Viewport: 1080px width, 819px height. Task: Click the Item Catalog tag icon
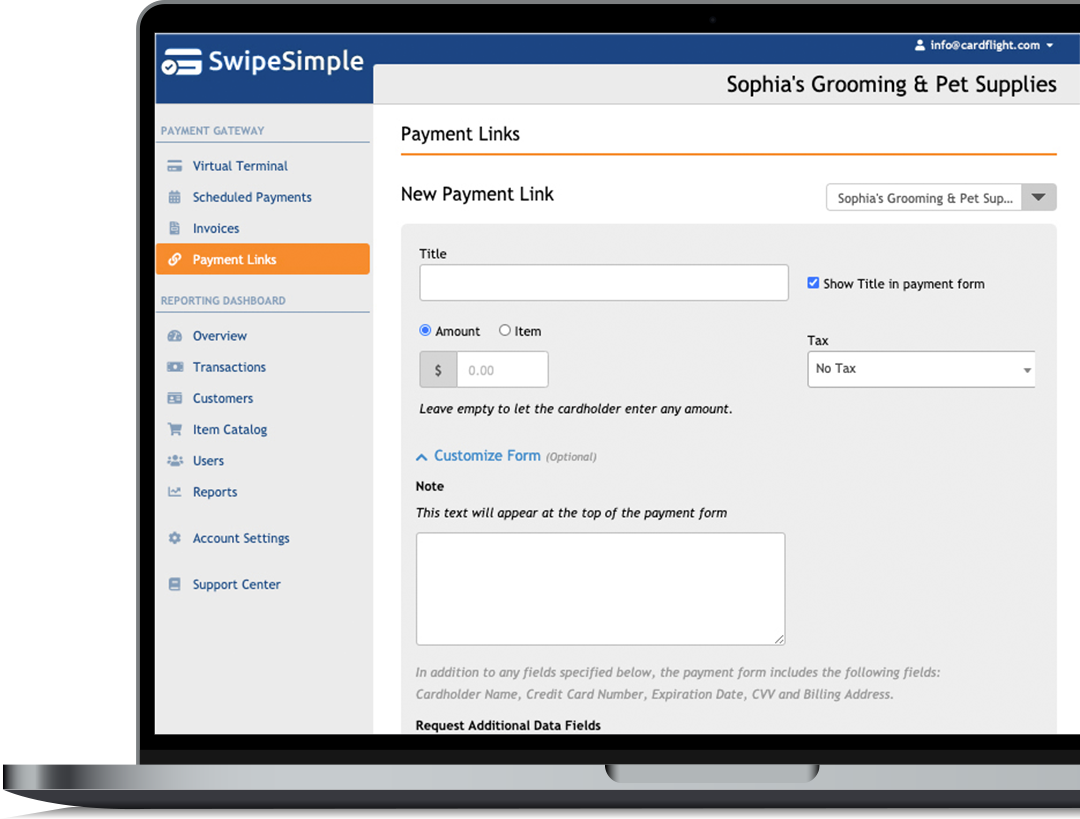coord(175,429)
